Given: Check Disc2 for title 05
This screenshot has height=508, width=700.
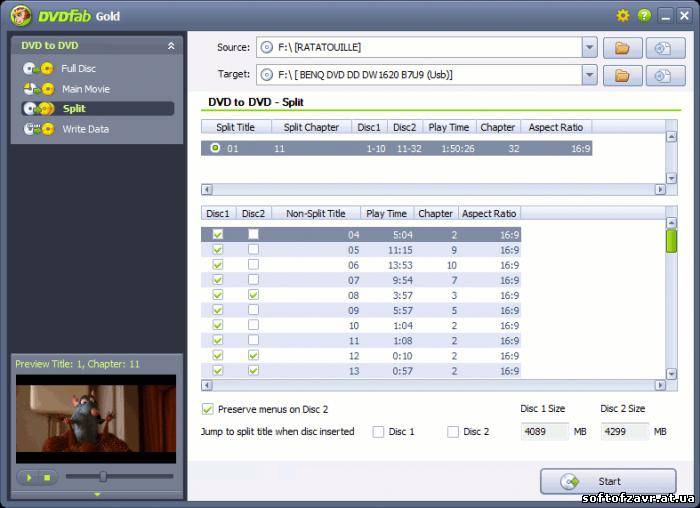Looking at the screenshot, I should (253, 249).
